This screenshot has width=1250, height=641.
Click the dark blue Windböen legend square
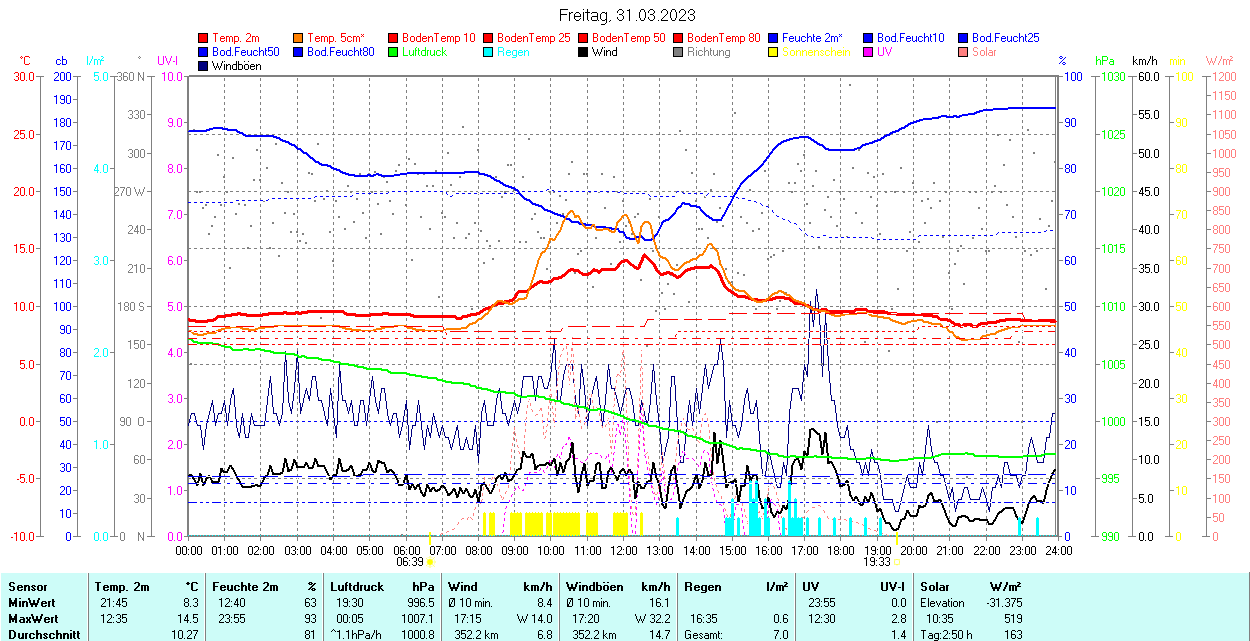[x=204, y=66]
